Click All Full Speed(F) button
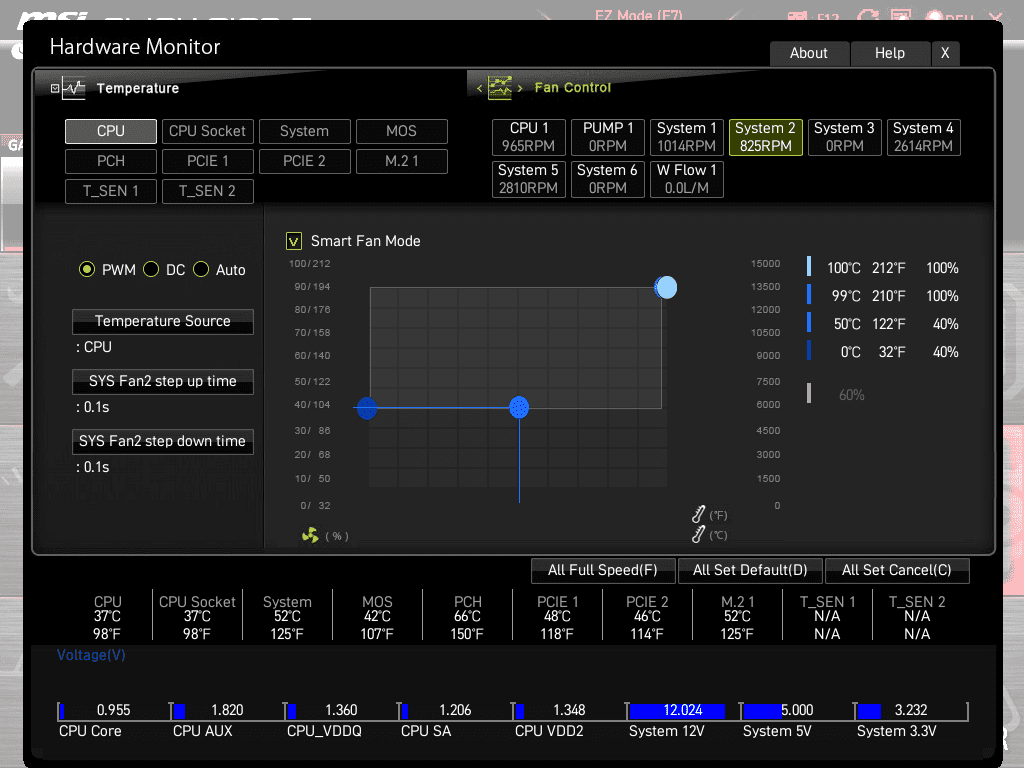The height and width of the screenshot is (768, 1024). point(603,570)
